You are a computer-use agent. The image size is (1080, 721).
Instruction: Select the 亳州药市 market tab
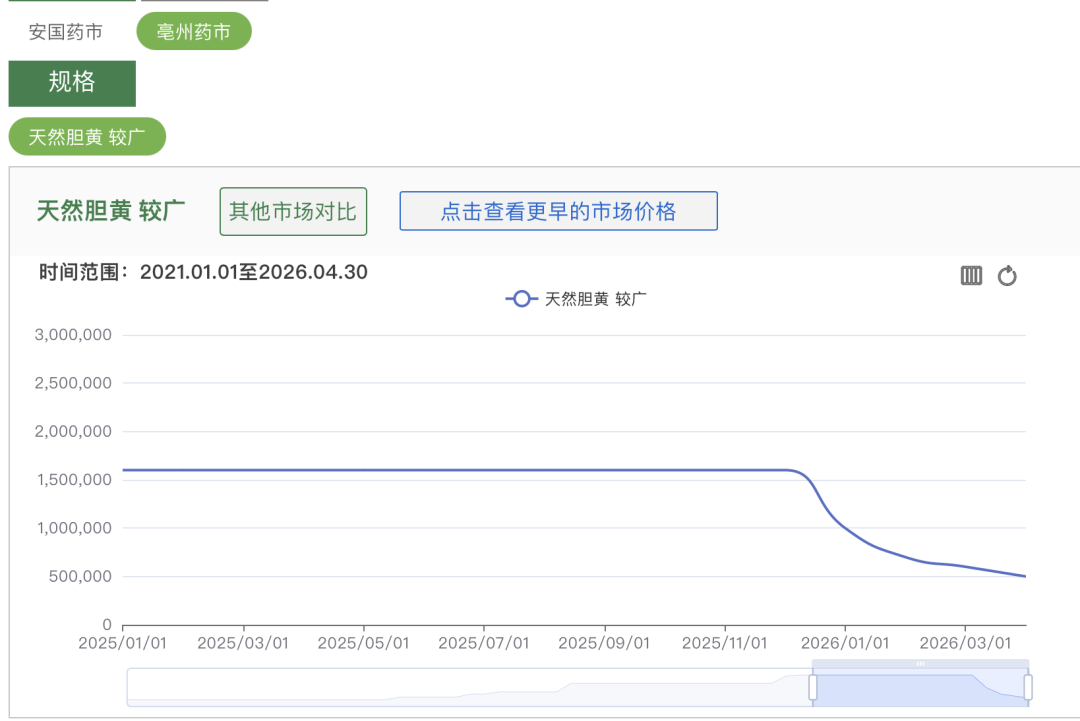(194, 32)
